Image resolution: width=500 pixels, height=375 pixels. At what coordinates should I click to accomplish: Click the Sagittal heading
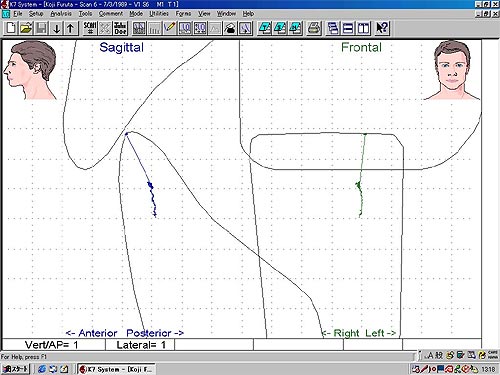(122, 47)
